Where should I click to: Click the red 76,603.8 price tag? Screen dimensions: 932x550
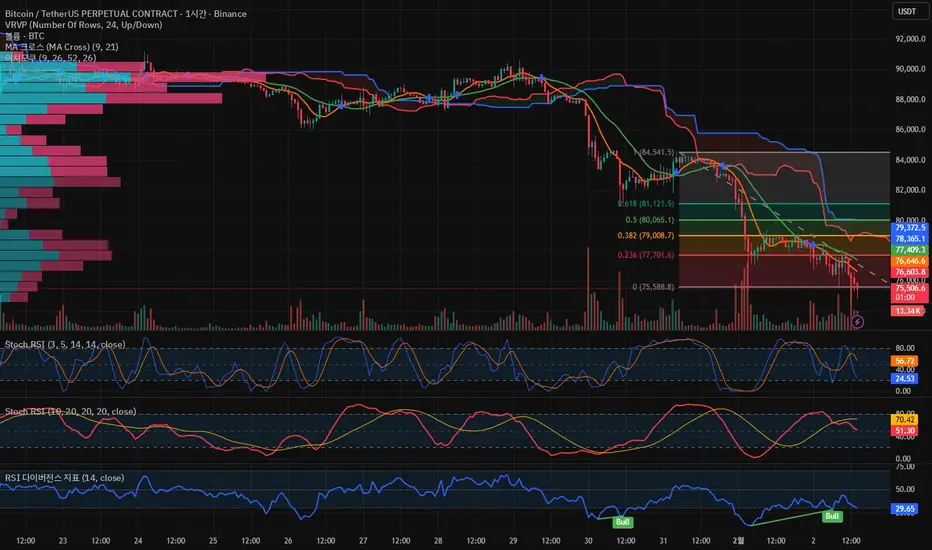pos(909,272)
